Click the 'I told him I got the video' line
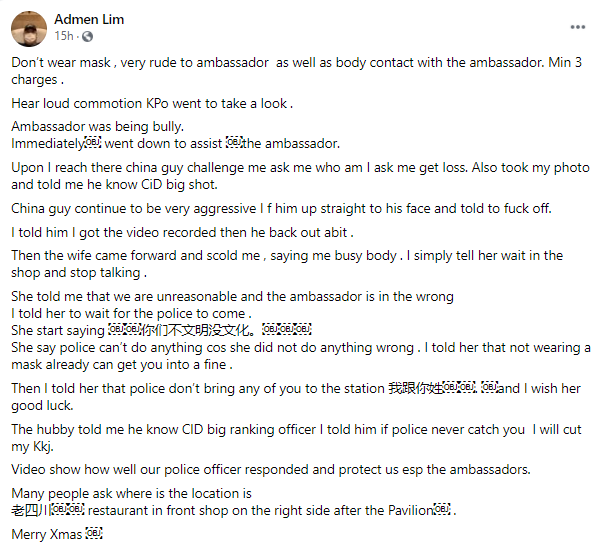 pos(182,232)
